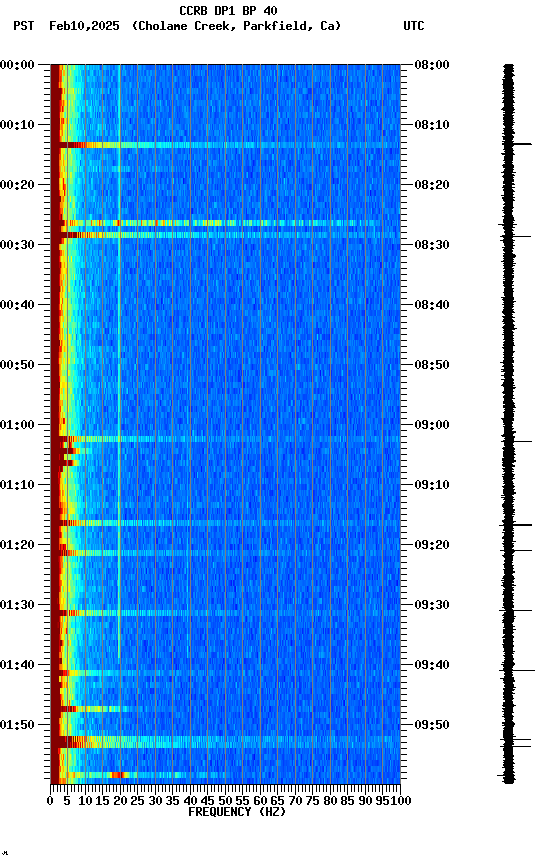Screen dimensions: 552x864
Task: Click the UTC time label "09:50"
Action: 432,725
